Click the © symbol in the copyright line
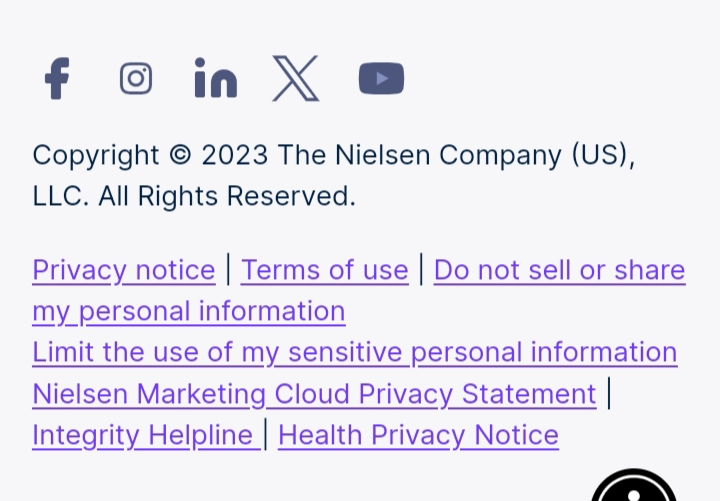Viewport: 720px width, 501px height. pos(180,154)
